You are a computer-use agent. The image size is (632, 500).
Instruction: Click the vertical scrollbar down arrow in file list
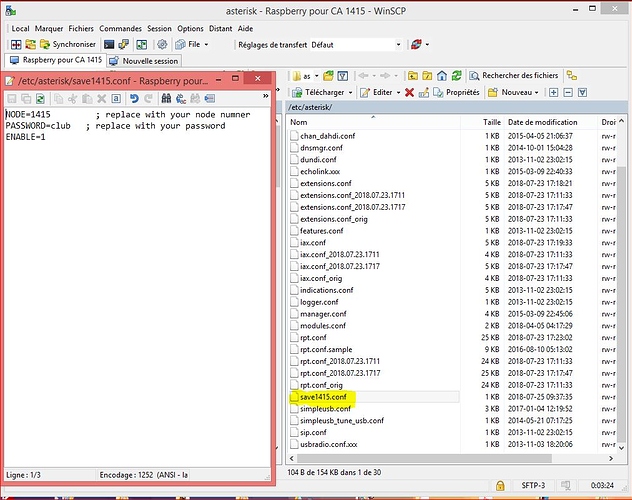coord(621,448)
